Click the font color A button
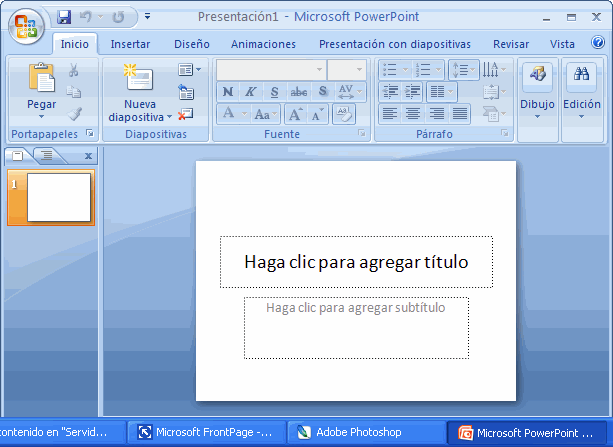The width and height of the screenshot is (613, 447). [229, 114]
